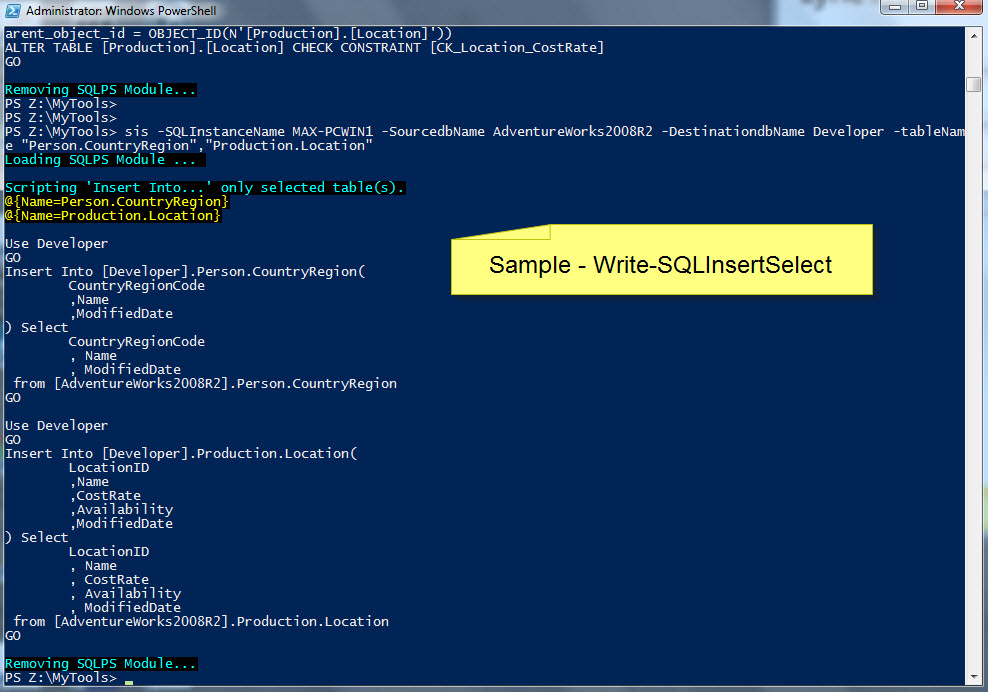The height and width of the screenshot is (692, 988).
Task: Click the yellow 'Sample - Write-SQLInsertSelect' note
Action: [662, 260]
